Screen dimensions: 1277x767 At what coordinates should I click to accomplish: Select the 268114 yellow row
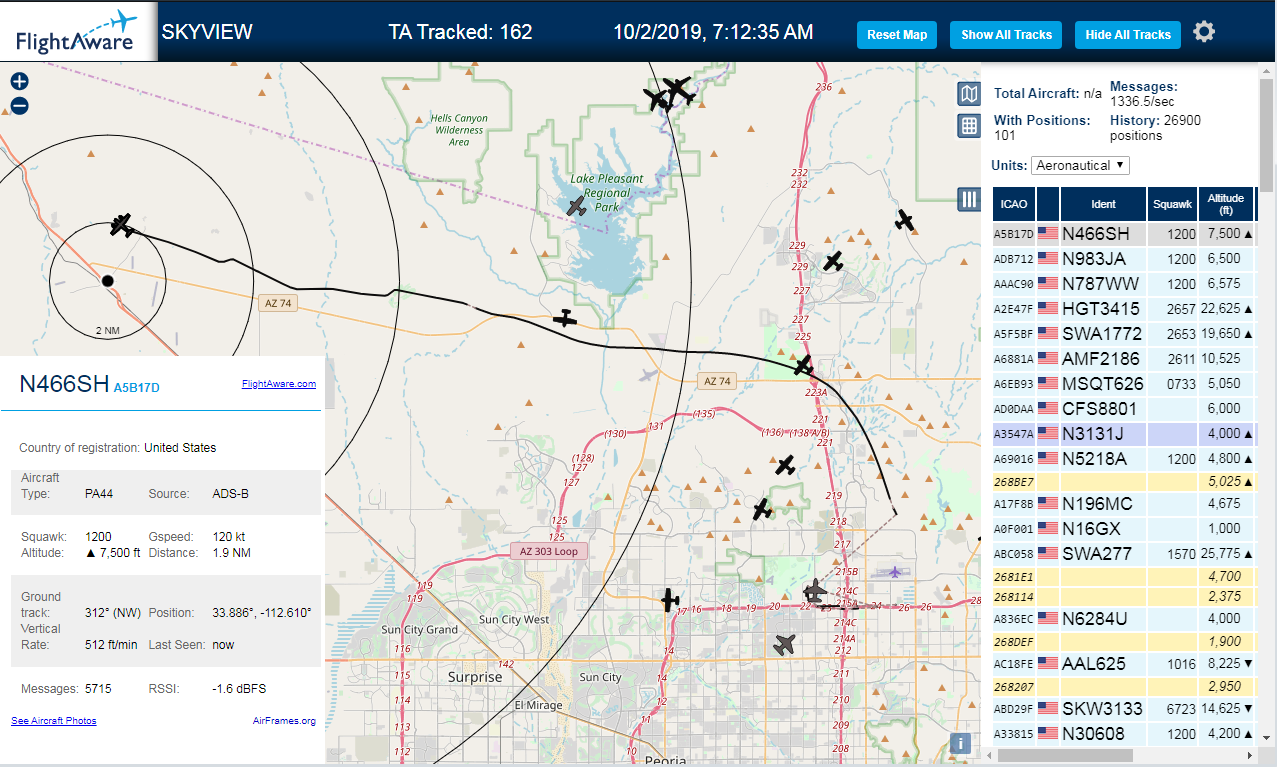point(1124,596)
